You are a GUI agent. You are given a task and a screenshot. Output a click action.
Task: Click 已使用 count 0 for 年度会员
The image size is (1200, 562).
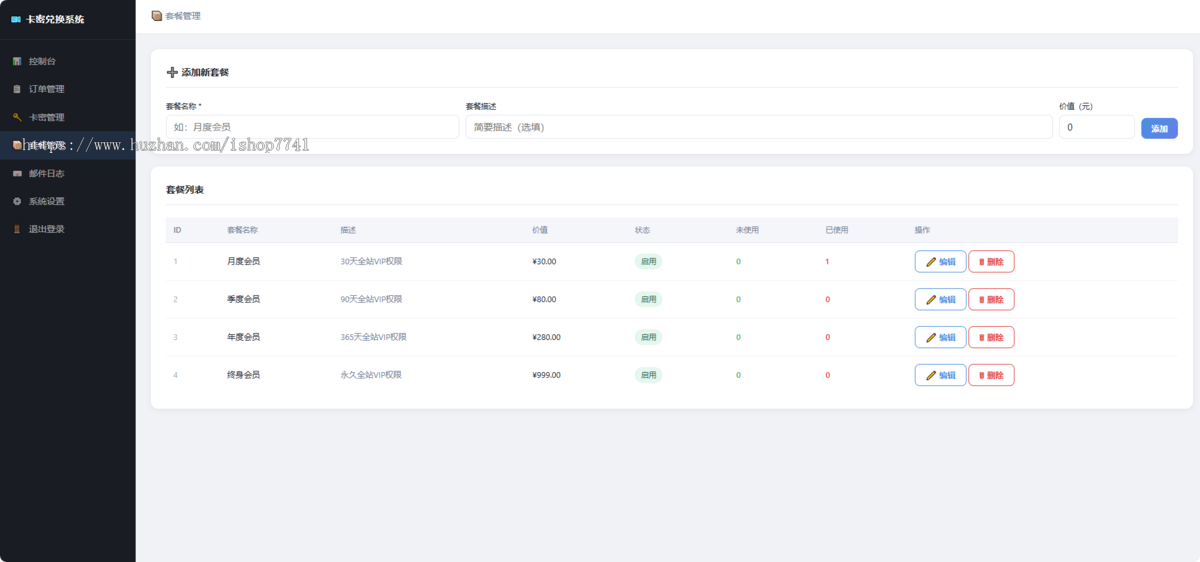(827, 337)
